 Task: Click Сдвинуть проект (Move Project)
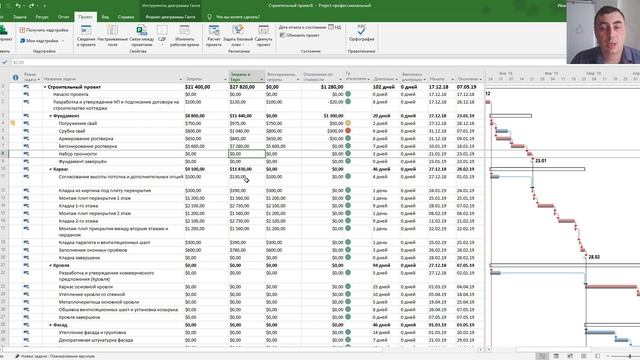pyautogui.click(x=263, y=36)
